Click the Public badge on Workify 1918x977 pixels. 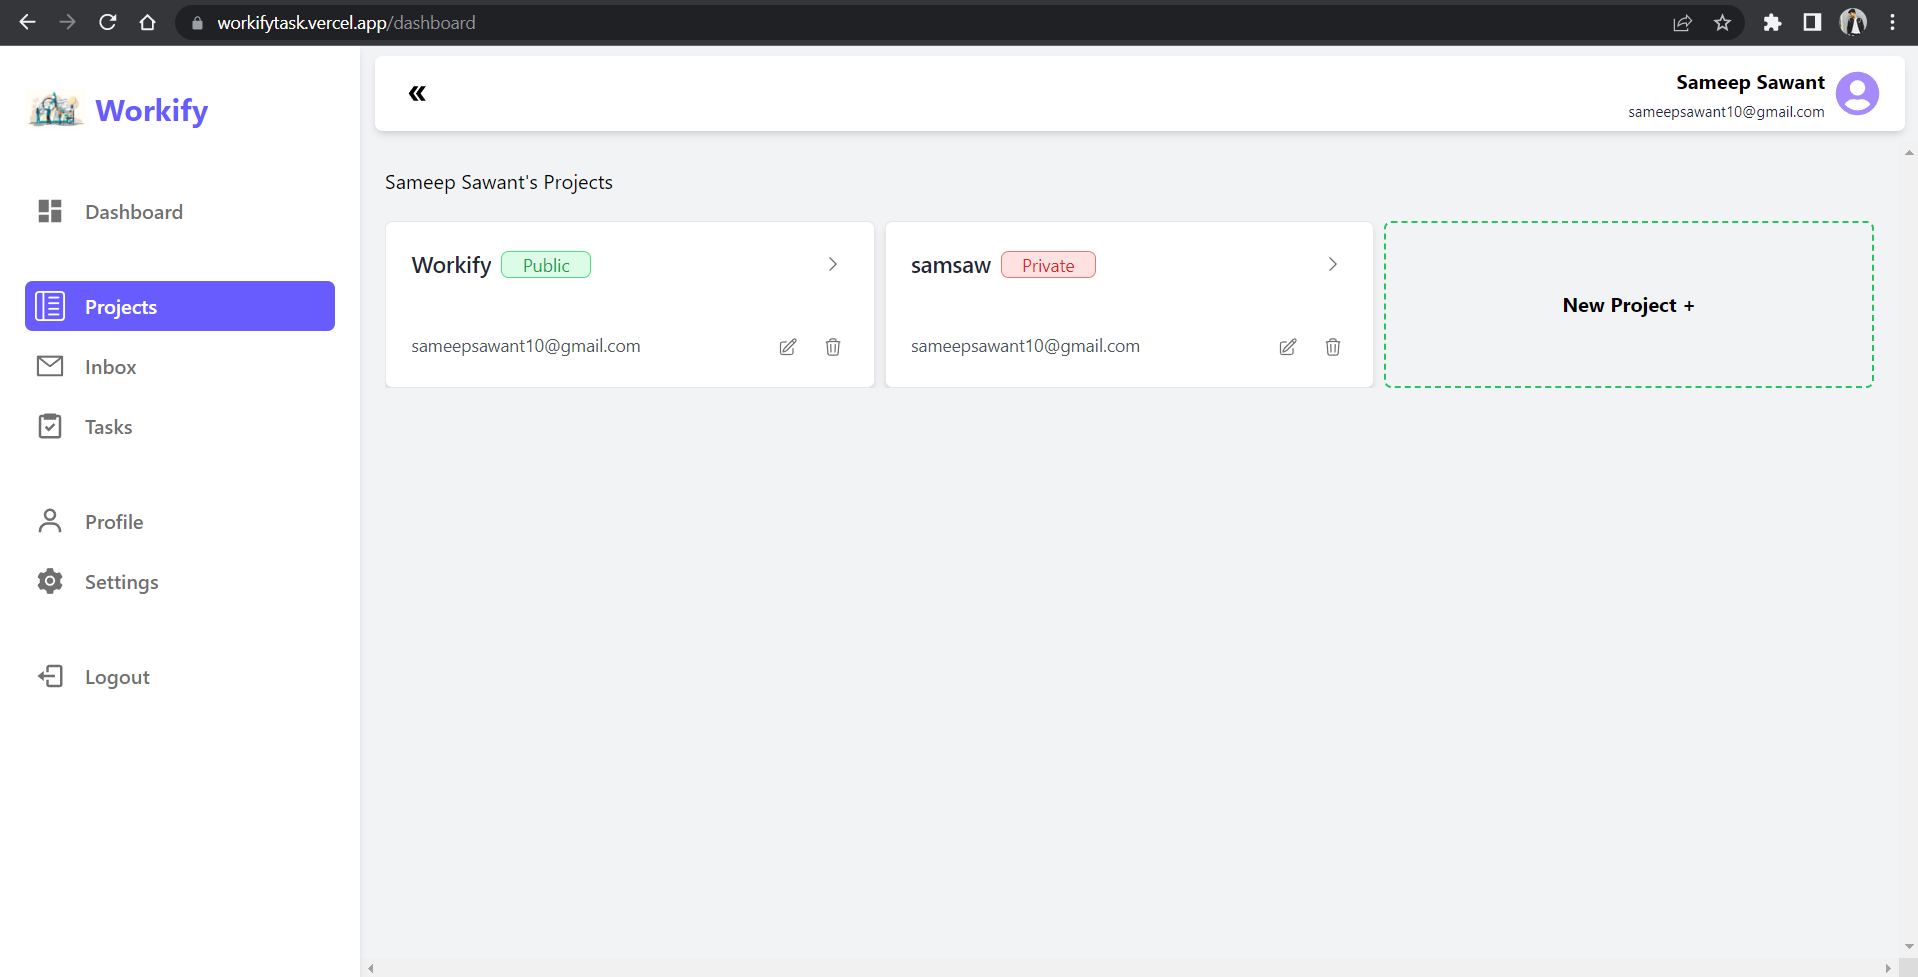point(546,265)
